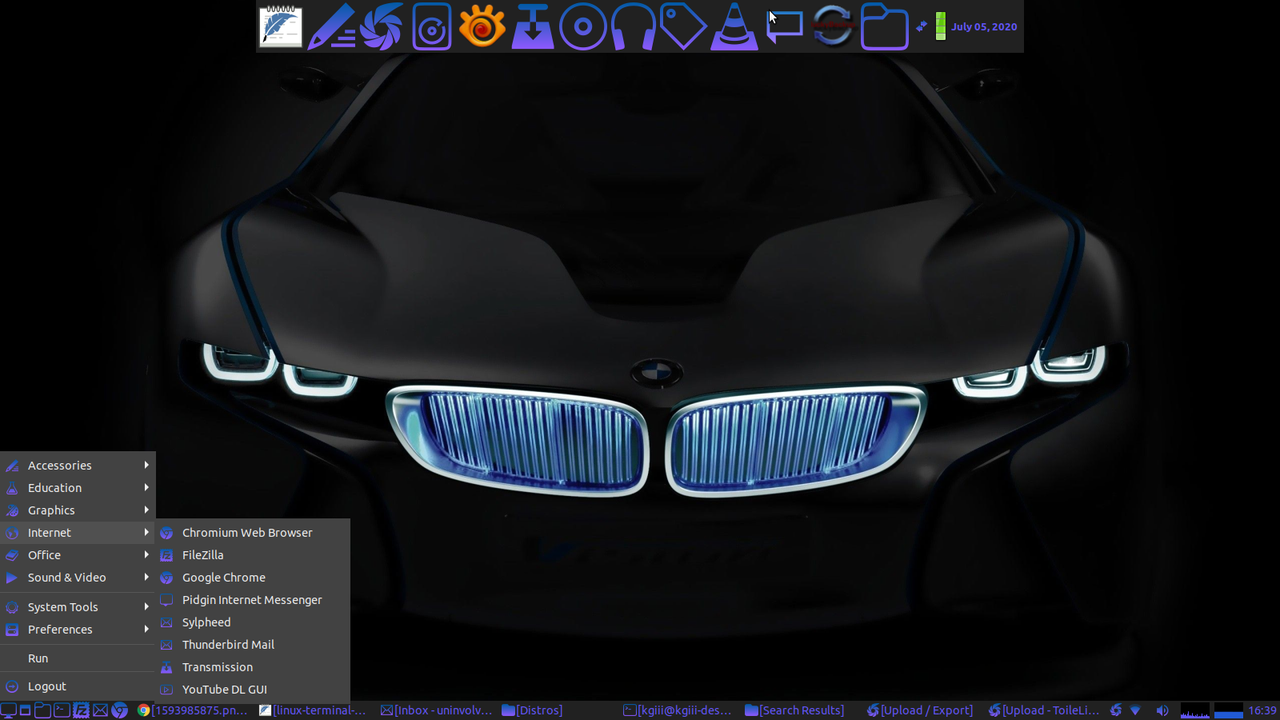Click the CPU usage graph monitor
The image size is (1280, 720).
pyautogui.click(x=1195, y=710)
